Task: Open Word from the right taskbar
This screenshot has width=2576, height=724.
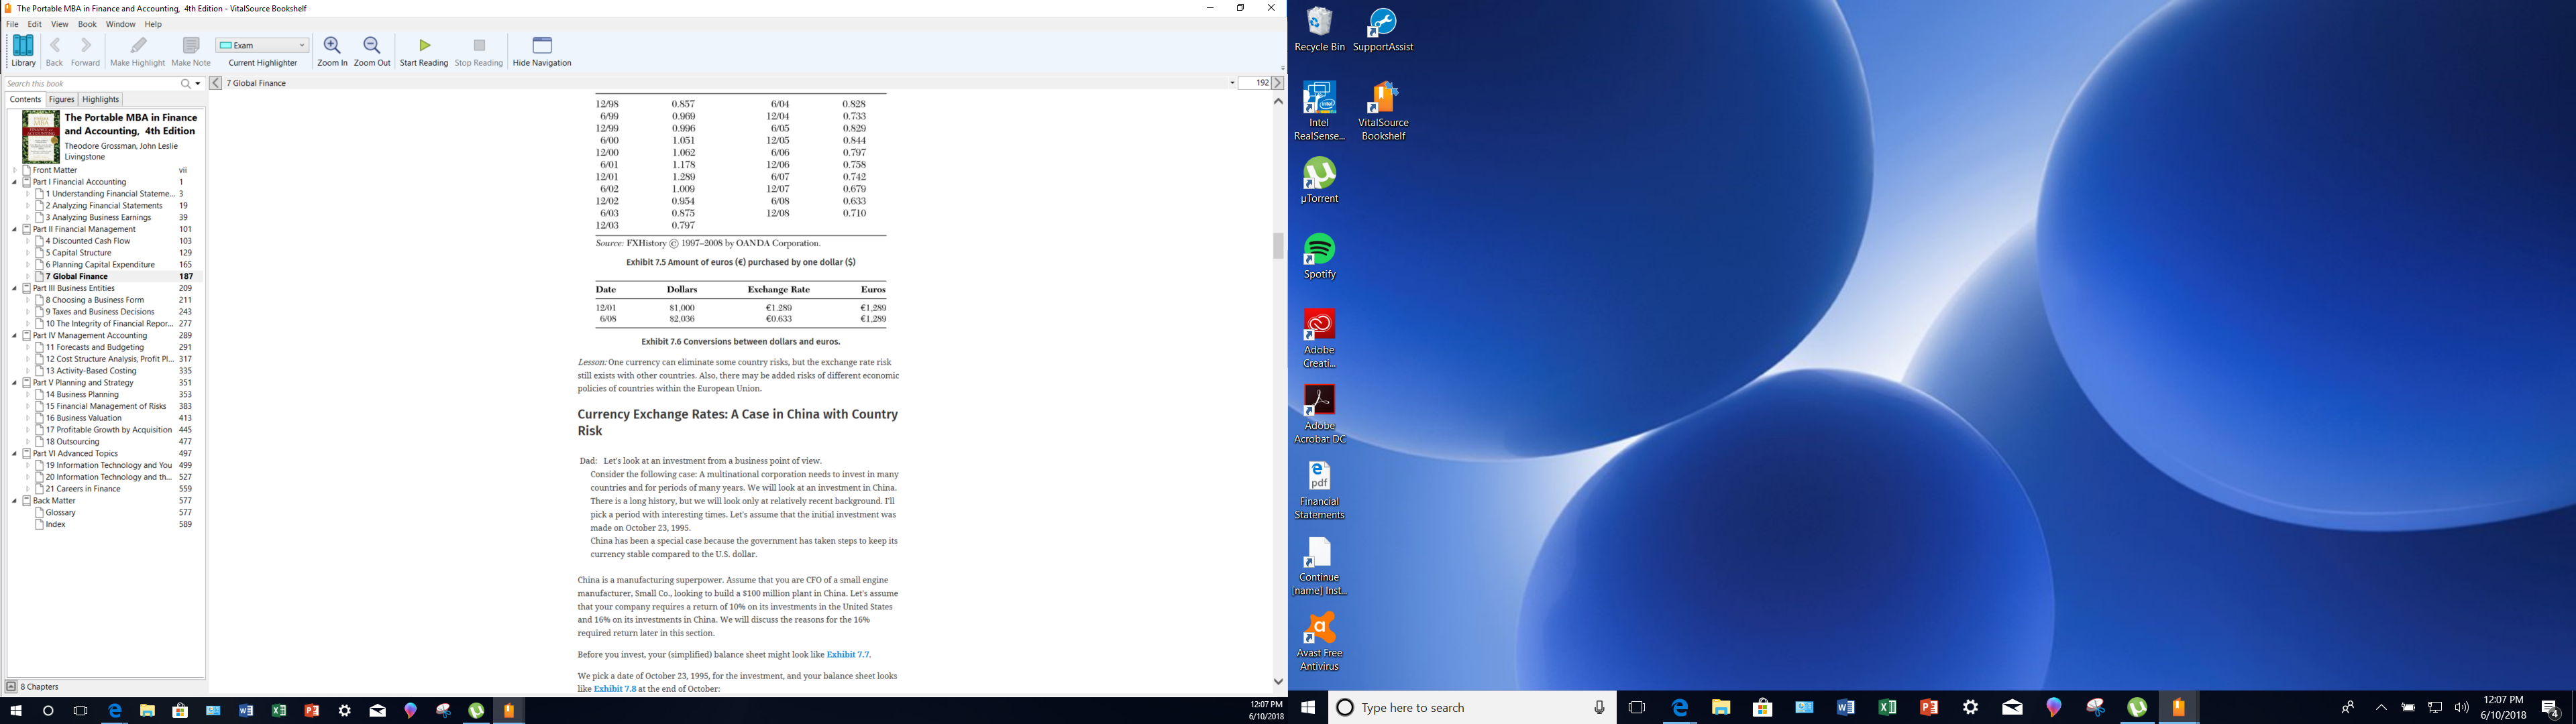Action: 1846,708
